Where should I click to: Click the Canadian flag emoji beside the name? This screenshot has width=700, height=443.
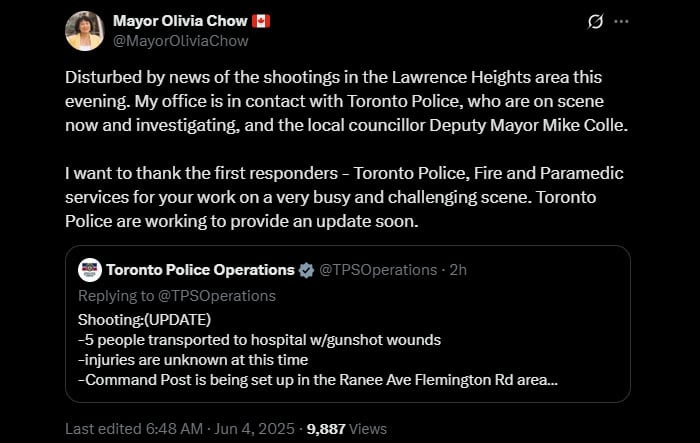click(x=261, y=21)
